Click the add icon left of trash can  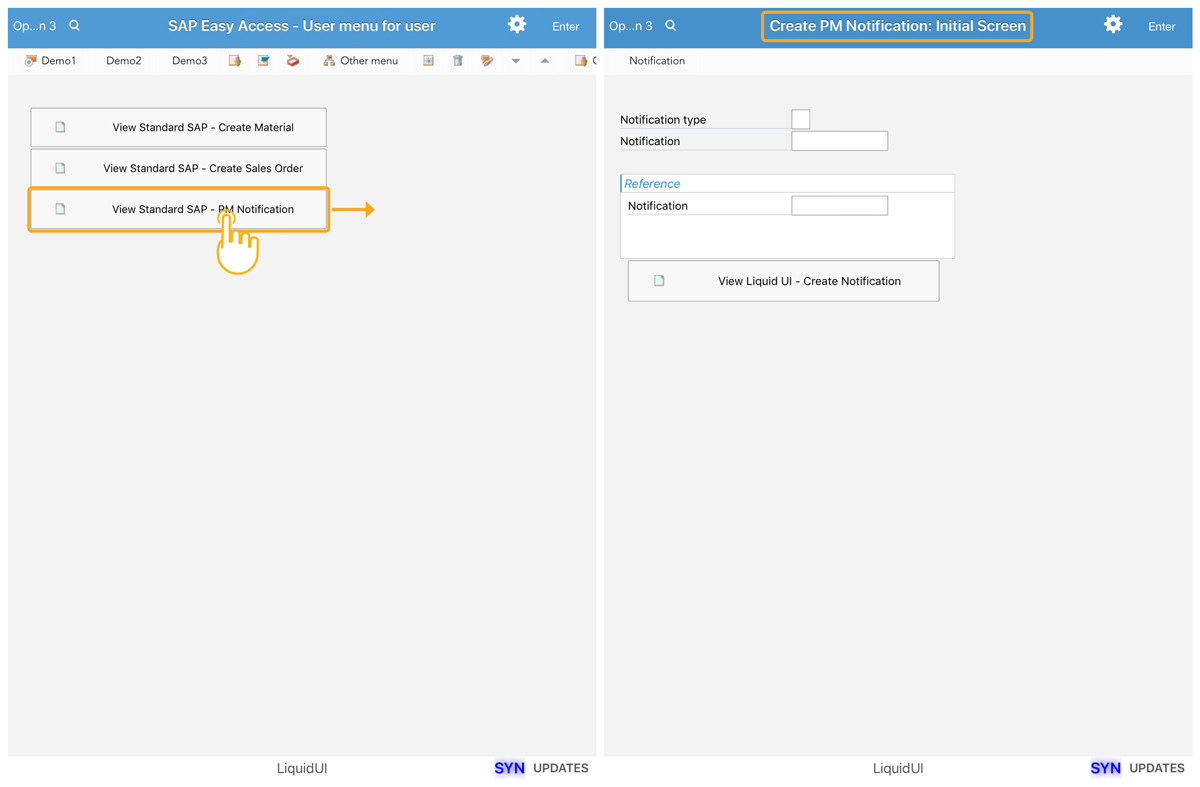428,61
